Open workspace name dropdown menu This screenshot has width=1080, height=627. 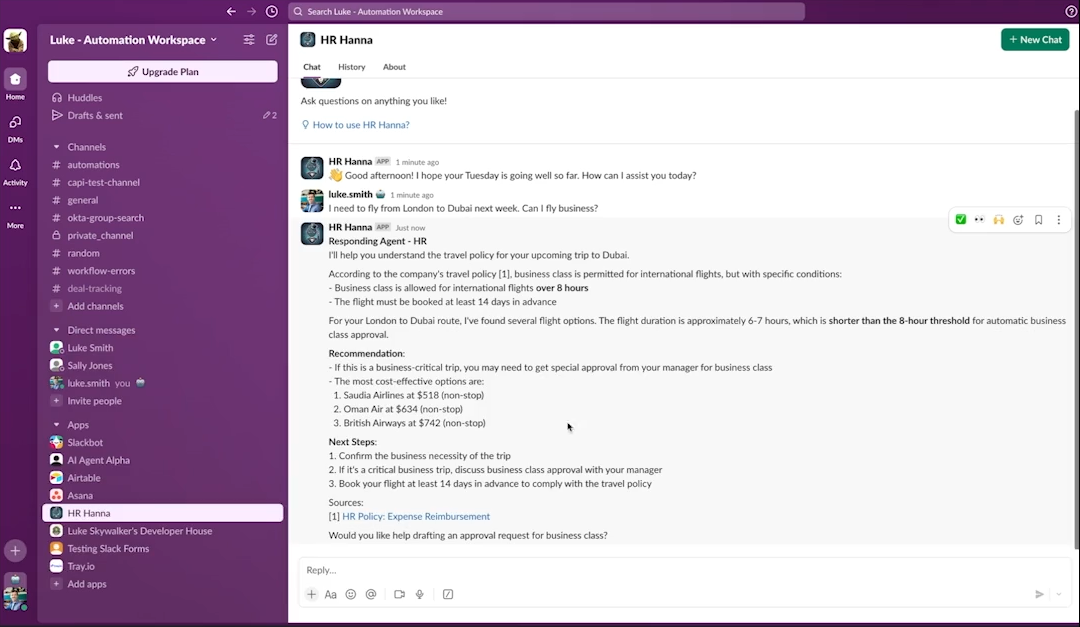click(x=133, y=40)
